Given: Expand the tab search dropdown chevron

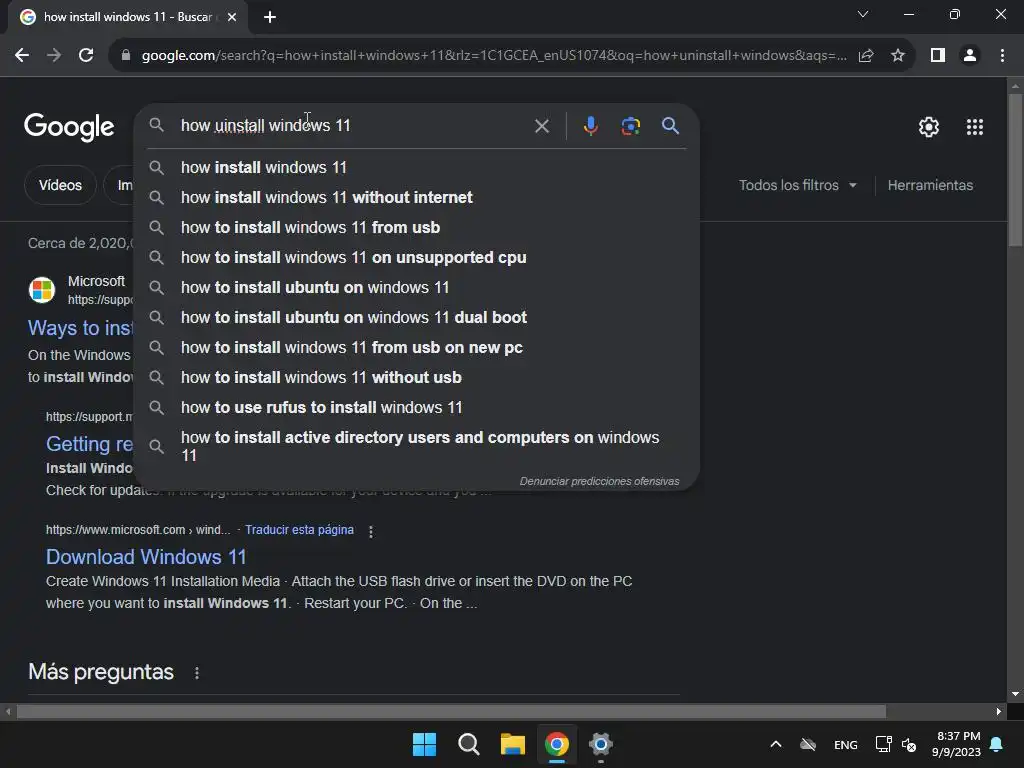Looking at the screenshot, I should (863, 14).
